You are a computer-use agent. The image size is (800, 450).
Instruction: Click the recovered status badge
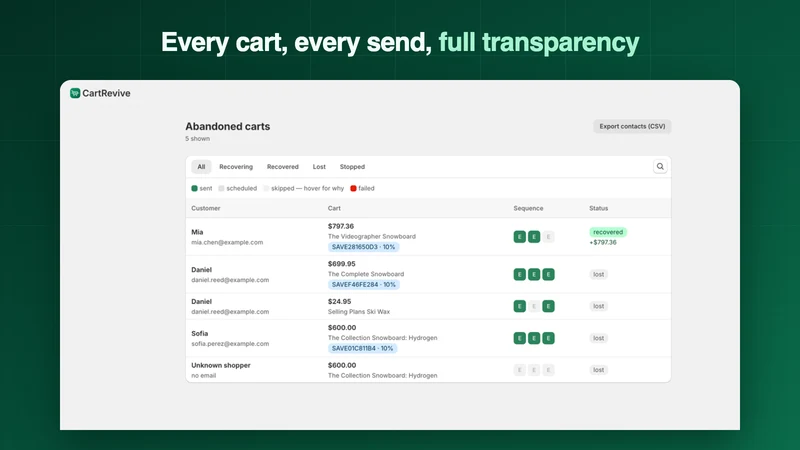tap(608, 232)
